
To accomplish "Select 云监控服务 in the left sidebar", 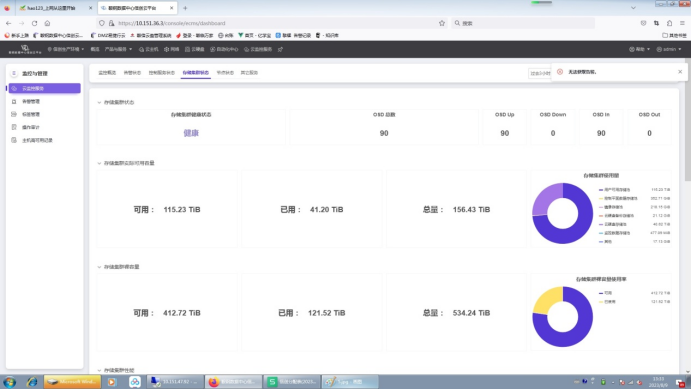I will point(45,88).
